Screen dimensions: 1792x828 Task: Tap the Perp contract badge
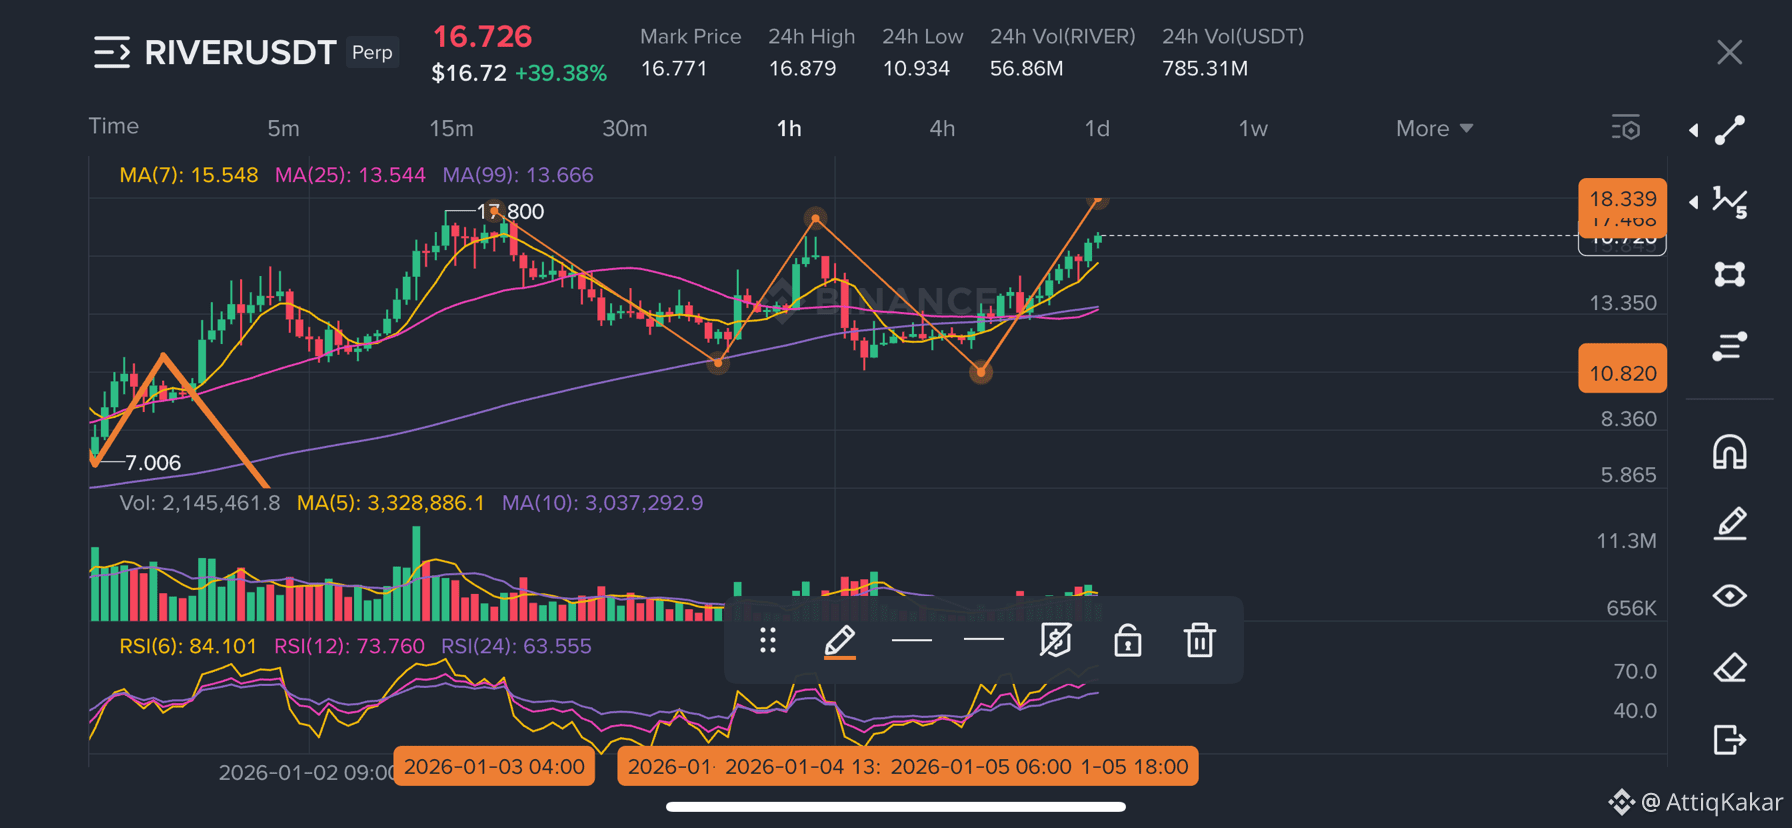click(373, 52)
